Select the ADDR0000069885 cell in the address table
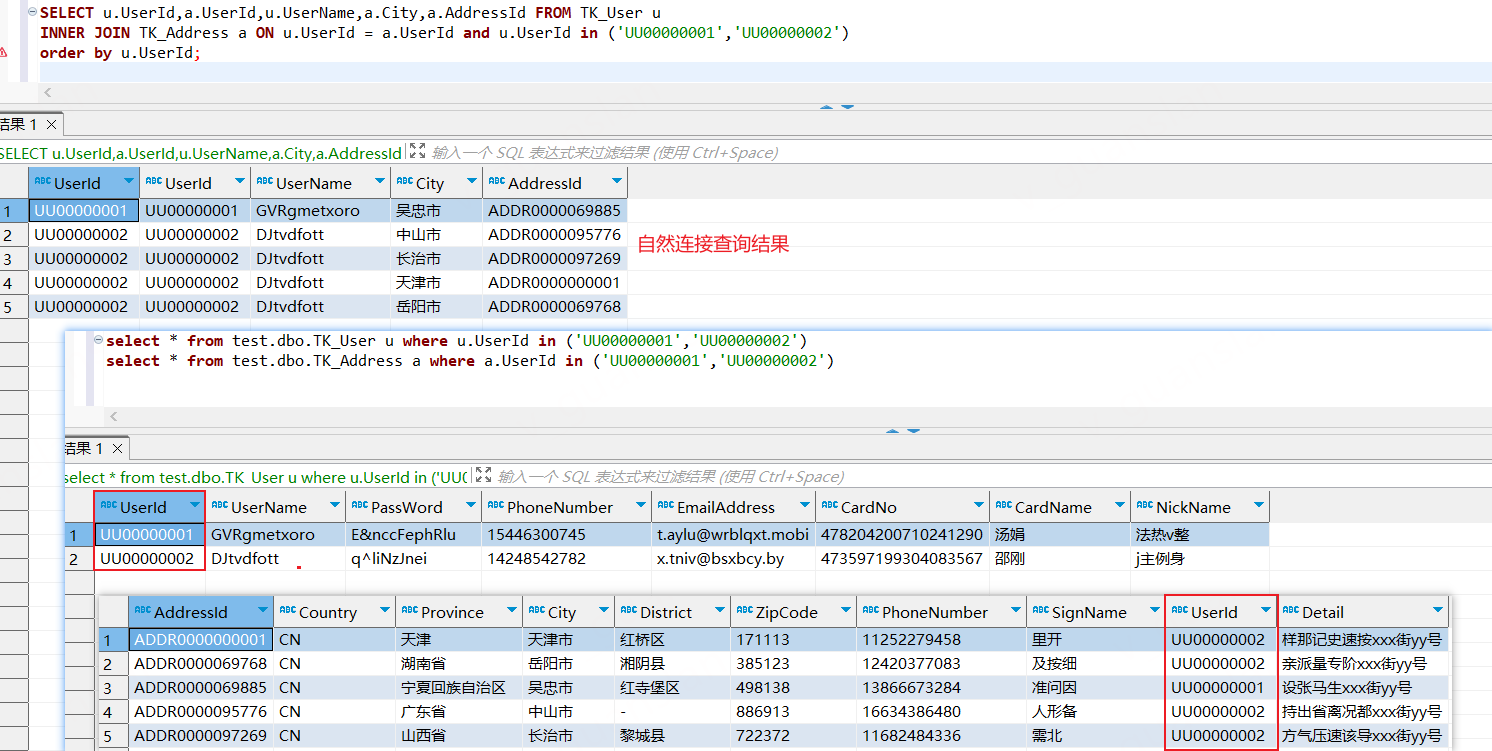 (x=200, y=688)
